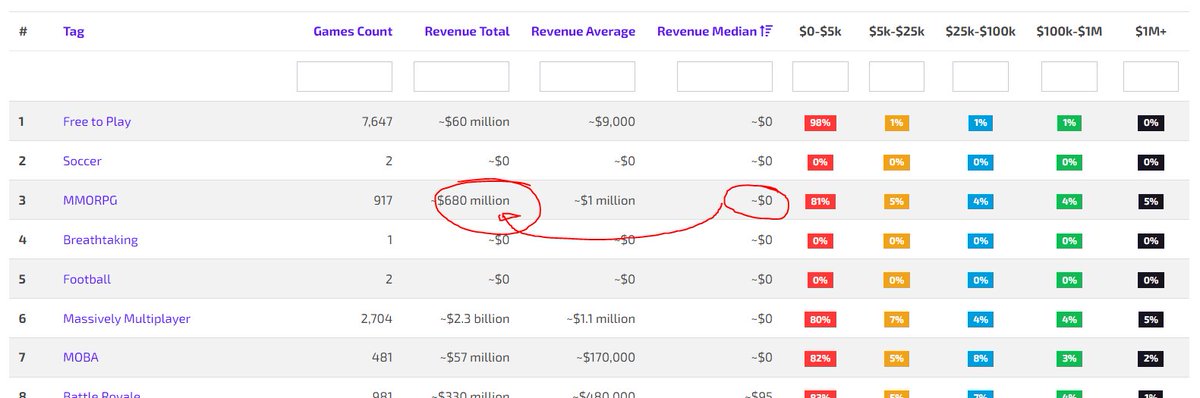The image size is (1200, 398).
Task: Click the Revenue Median sort direction icon
Action: click(x=767, y=31)
